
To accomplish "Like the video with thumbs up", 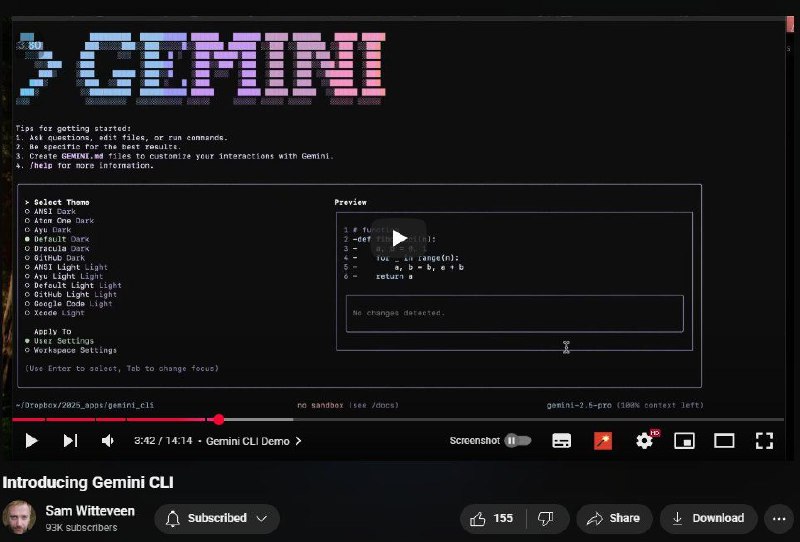I will point(492,519).
